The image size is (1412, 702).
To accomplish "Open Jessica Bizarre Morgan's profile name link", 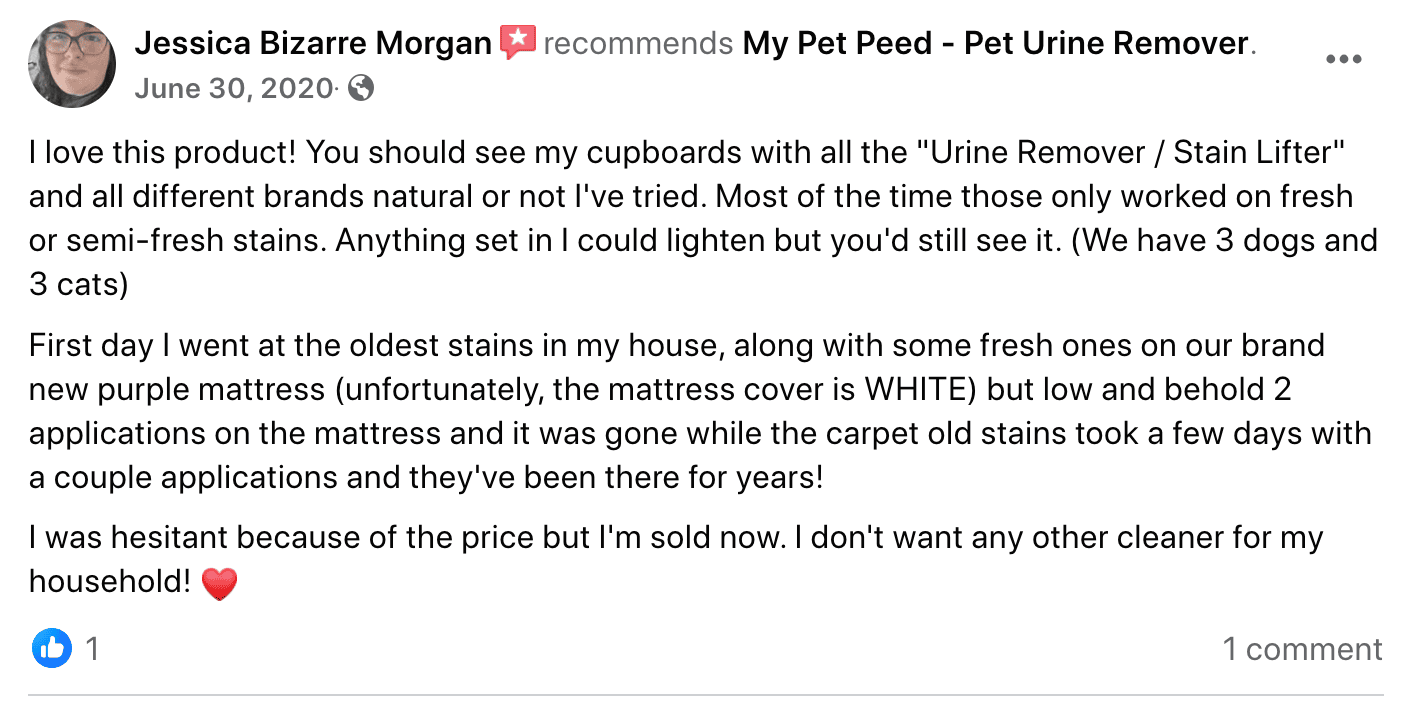I will [x=313, y=44].
